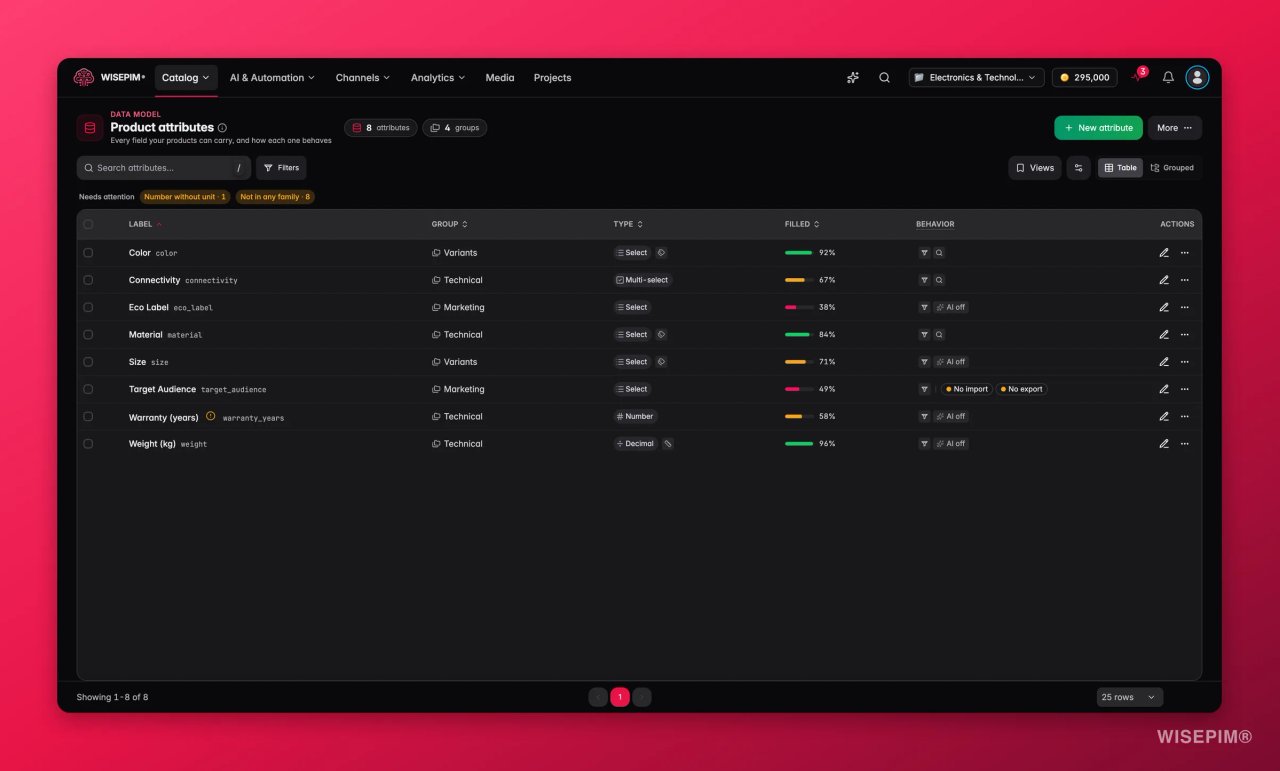Click the warning icon beside Warranty (years)

[210, 416]
